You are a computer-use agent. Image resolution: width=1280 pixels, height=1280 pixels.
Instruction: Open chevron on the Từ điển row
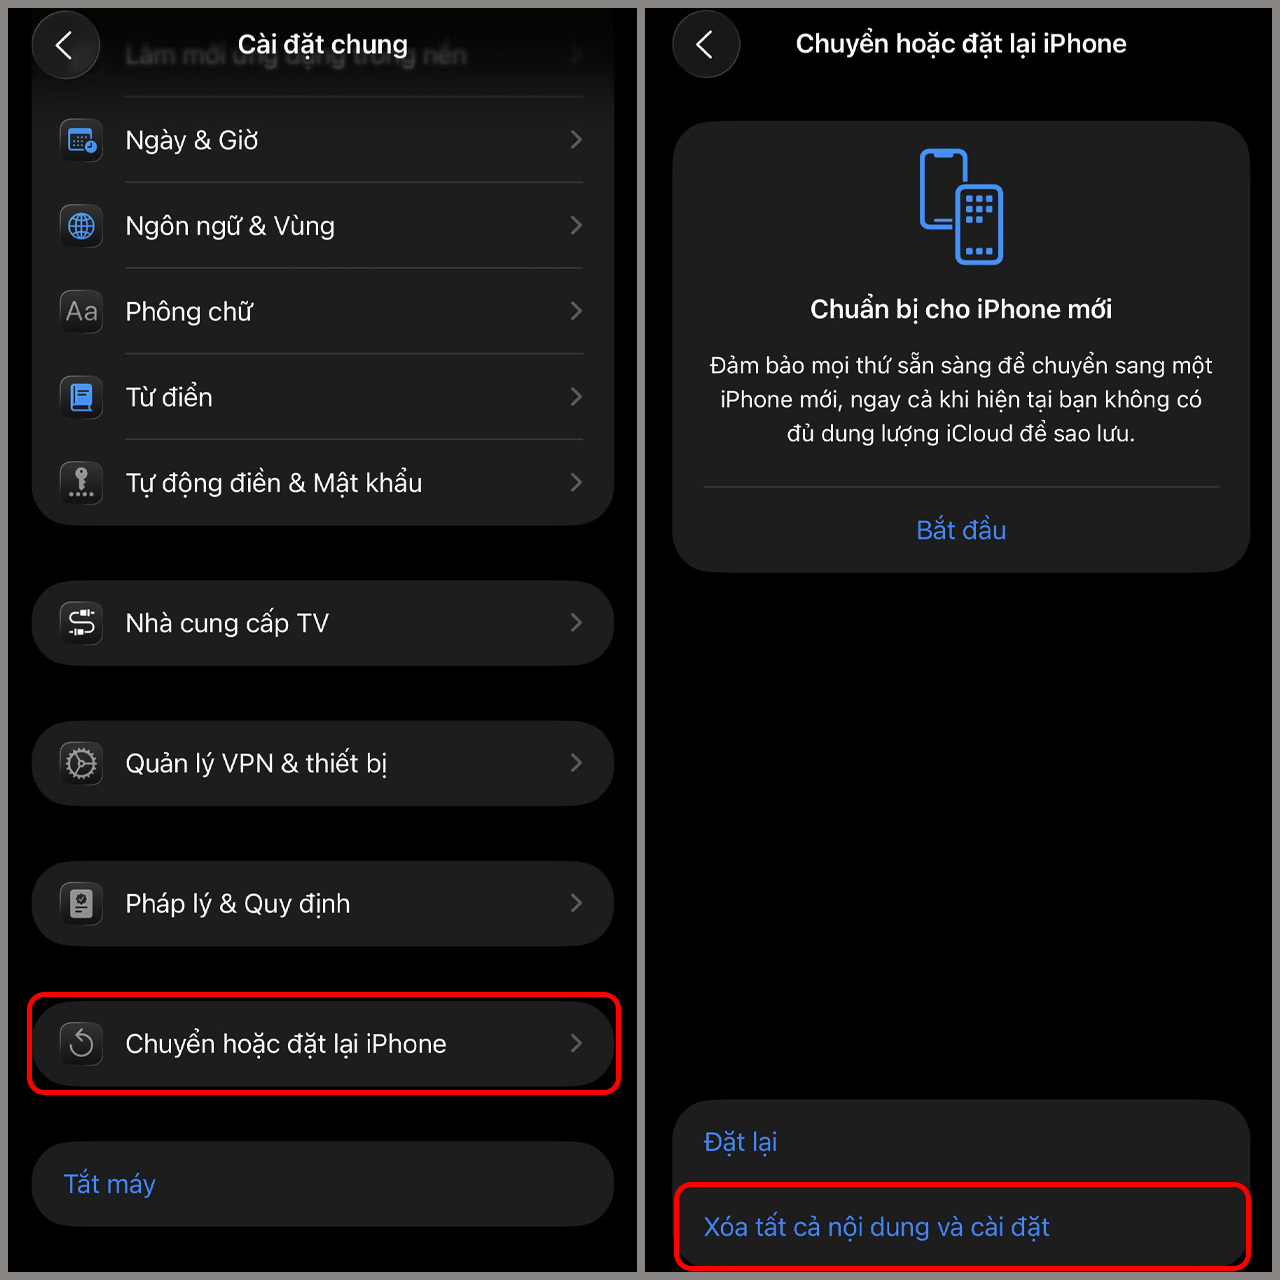pos(576,397)
